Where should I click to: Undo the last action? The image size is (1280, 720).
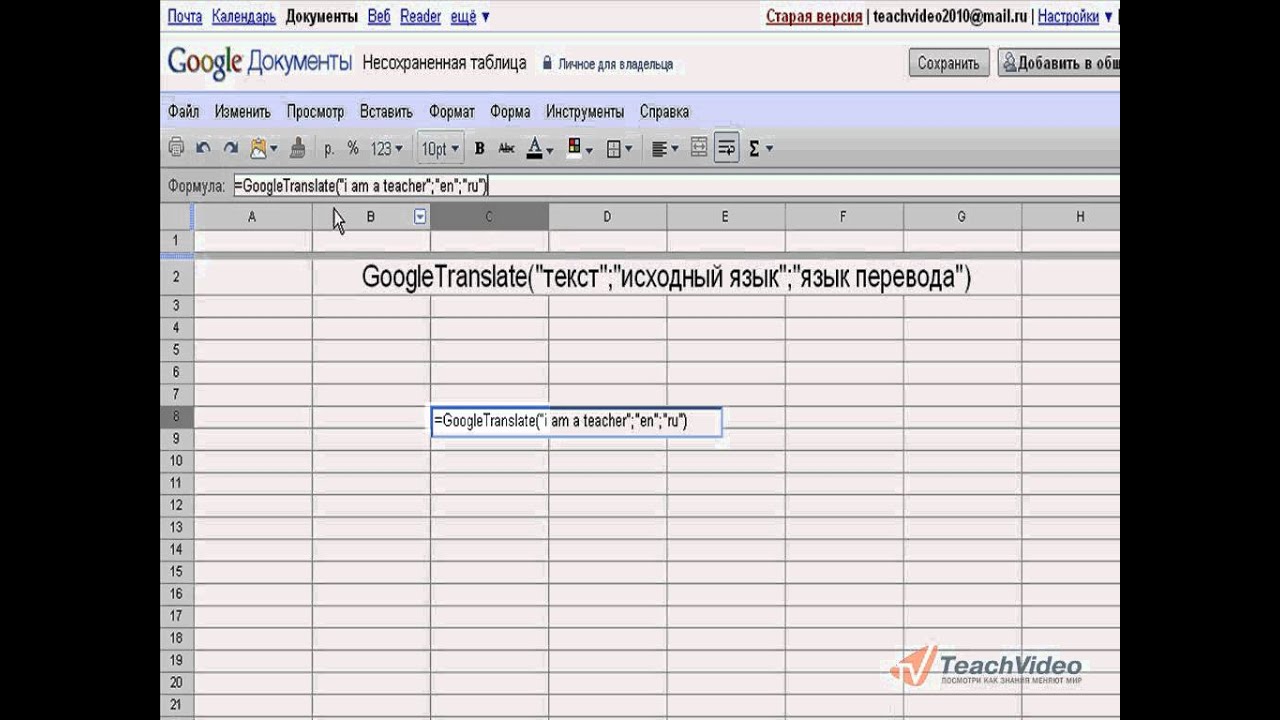(x=203, y=148)
